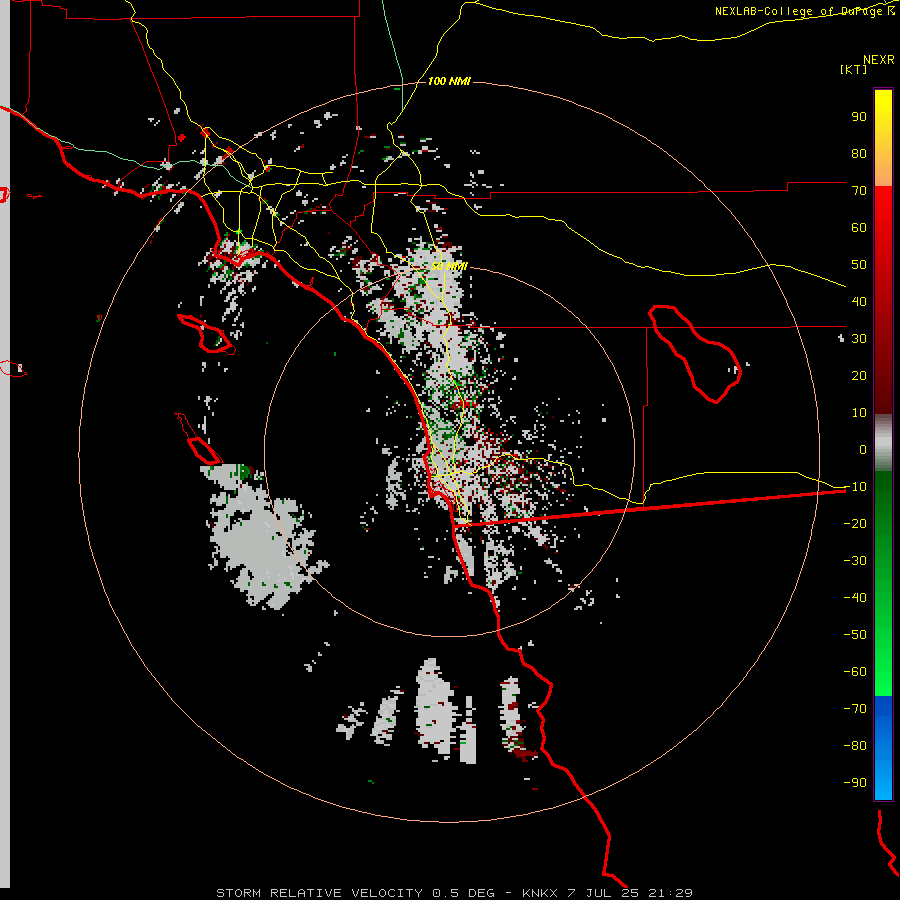The image size is (900, 900).
Task: Click the -10 value on the velocity scale
Action: (855, 487)
